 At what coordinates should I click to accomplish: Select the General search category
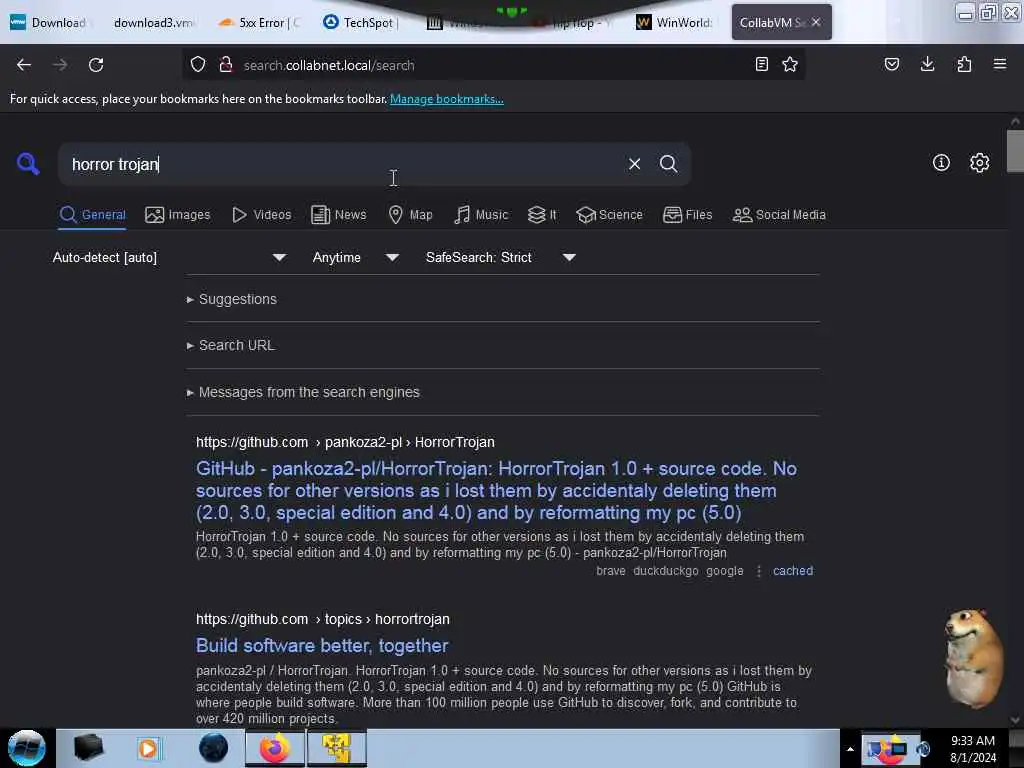pyautogui.click(x=93, y=215)
